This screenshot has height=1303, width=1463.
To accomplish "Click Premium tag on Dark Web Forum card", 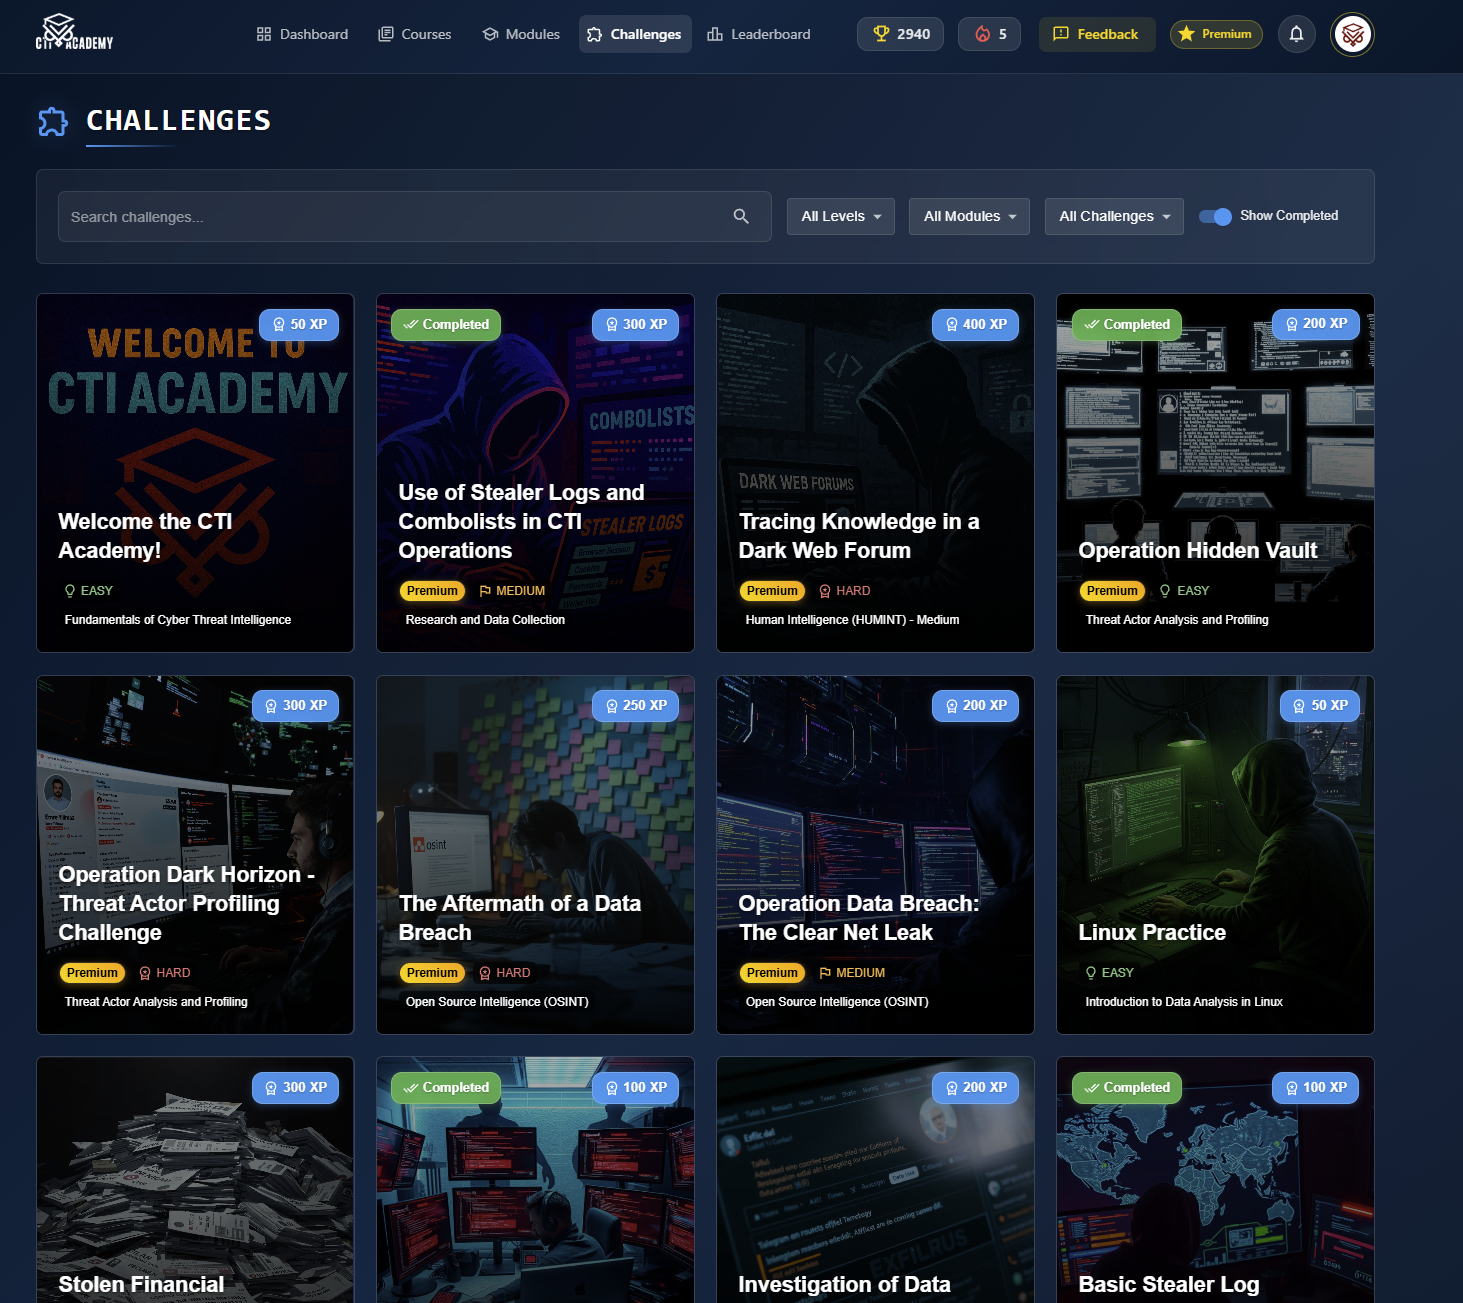I will [x=772, y=591].
